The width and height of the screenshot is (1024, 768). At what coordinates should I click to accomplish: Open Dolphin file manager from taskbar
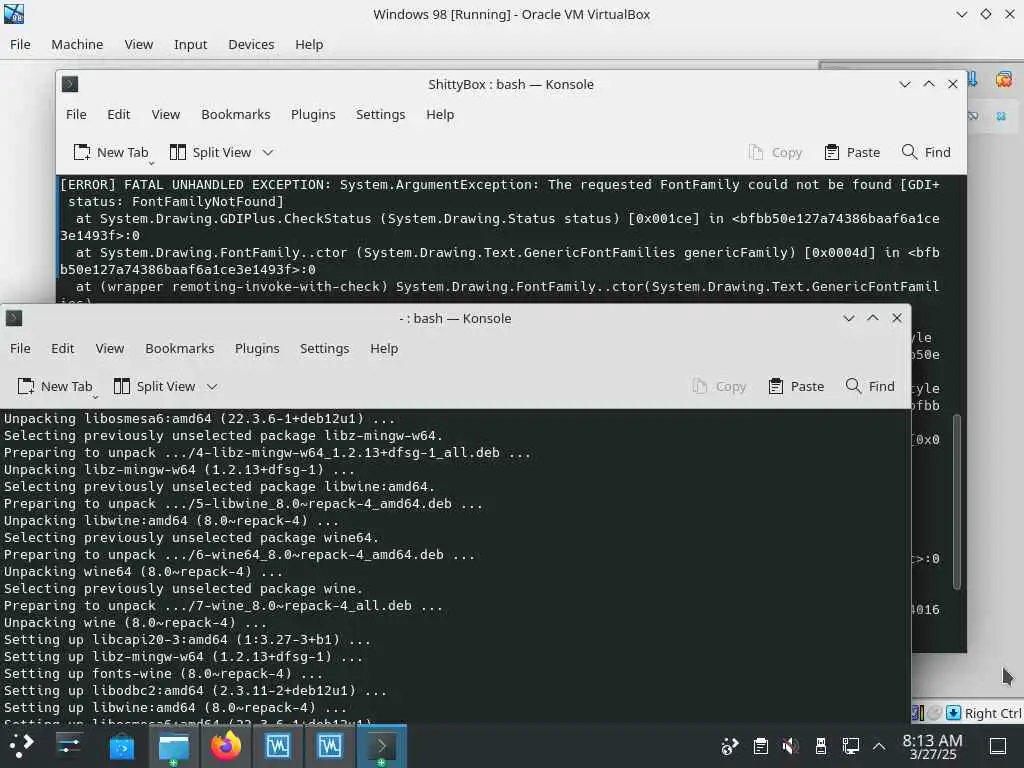[174, 746]
